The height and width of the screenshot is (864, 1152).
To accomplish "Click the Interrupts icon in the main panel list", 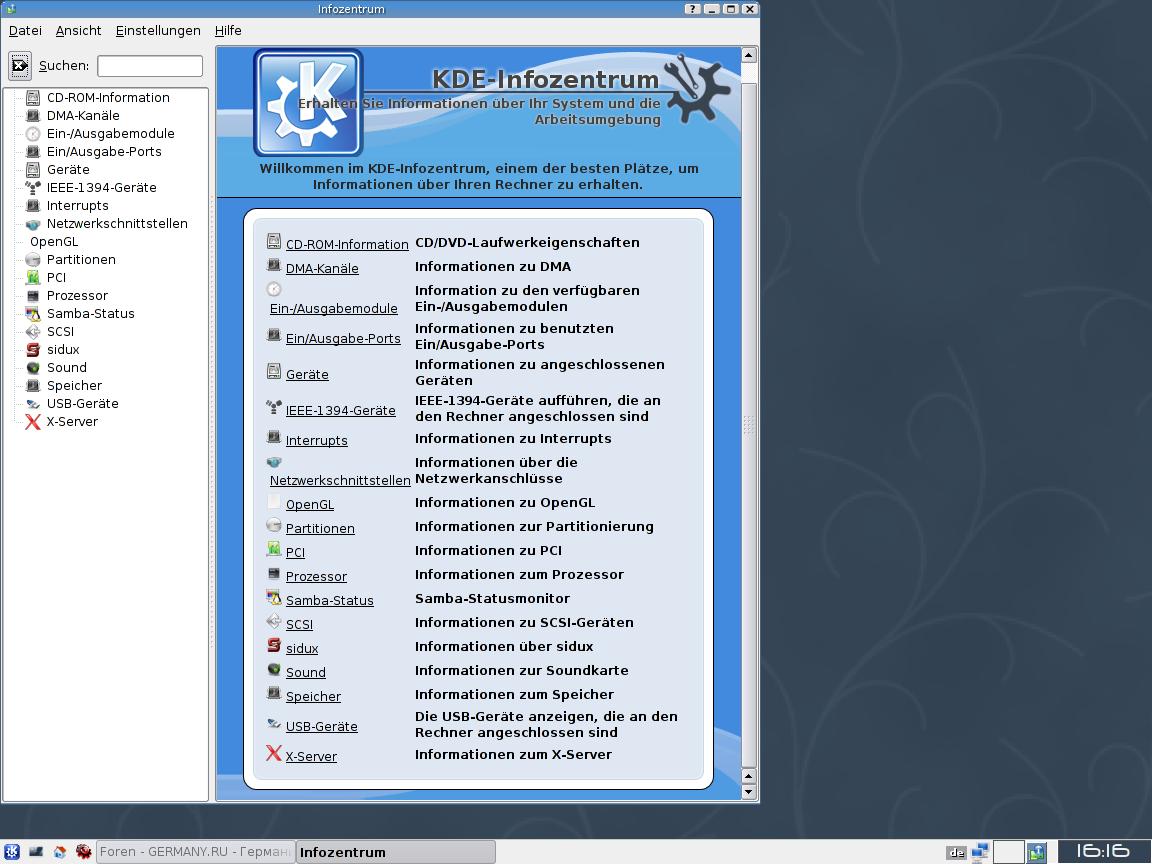I will pos(274,437).
